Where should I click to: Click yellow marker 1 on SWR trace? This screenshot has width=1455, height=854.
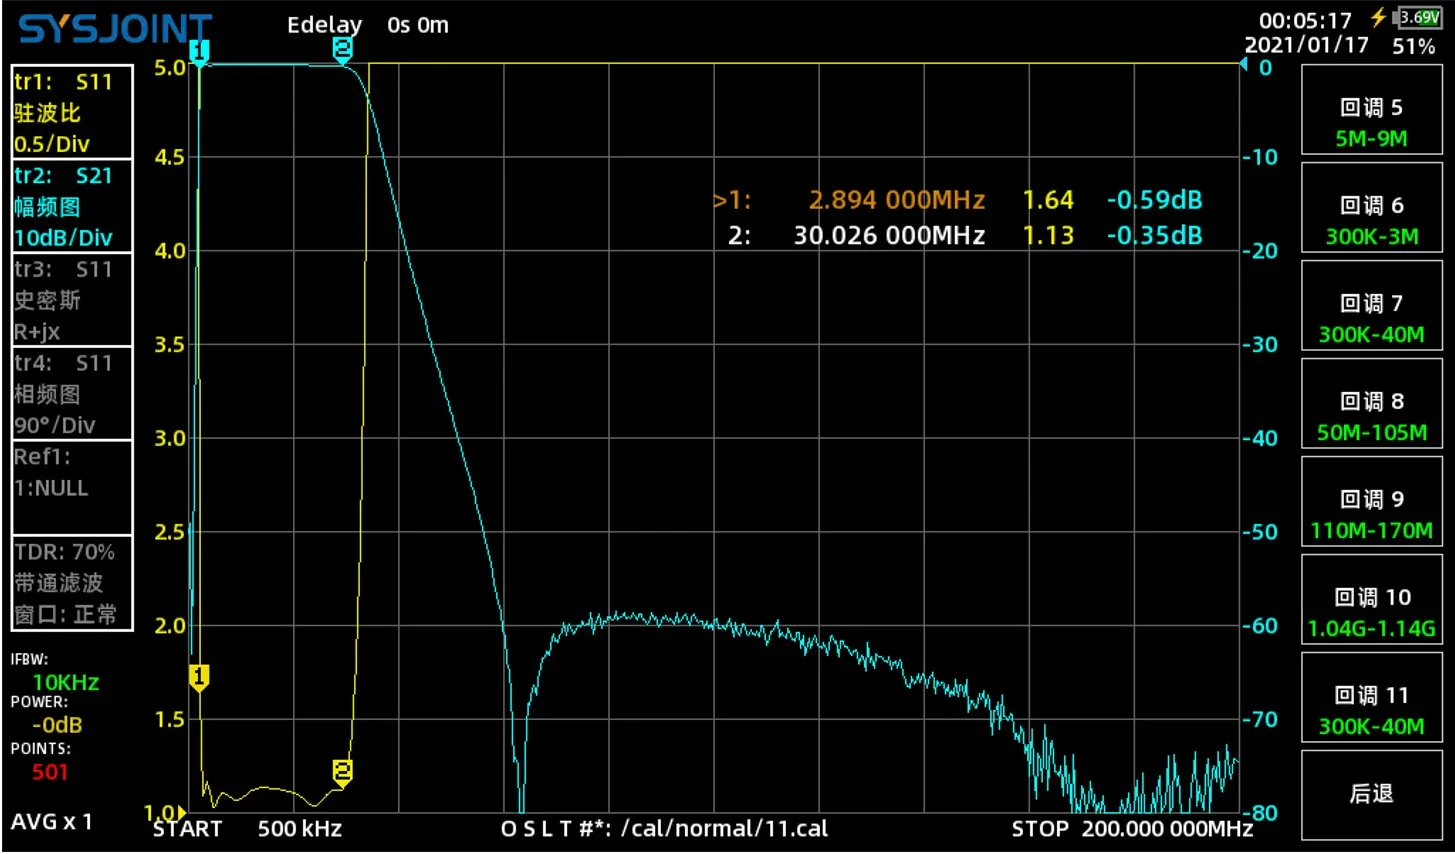click(199, 678)
